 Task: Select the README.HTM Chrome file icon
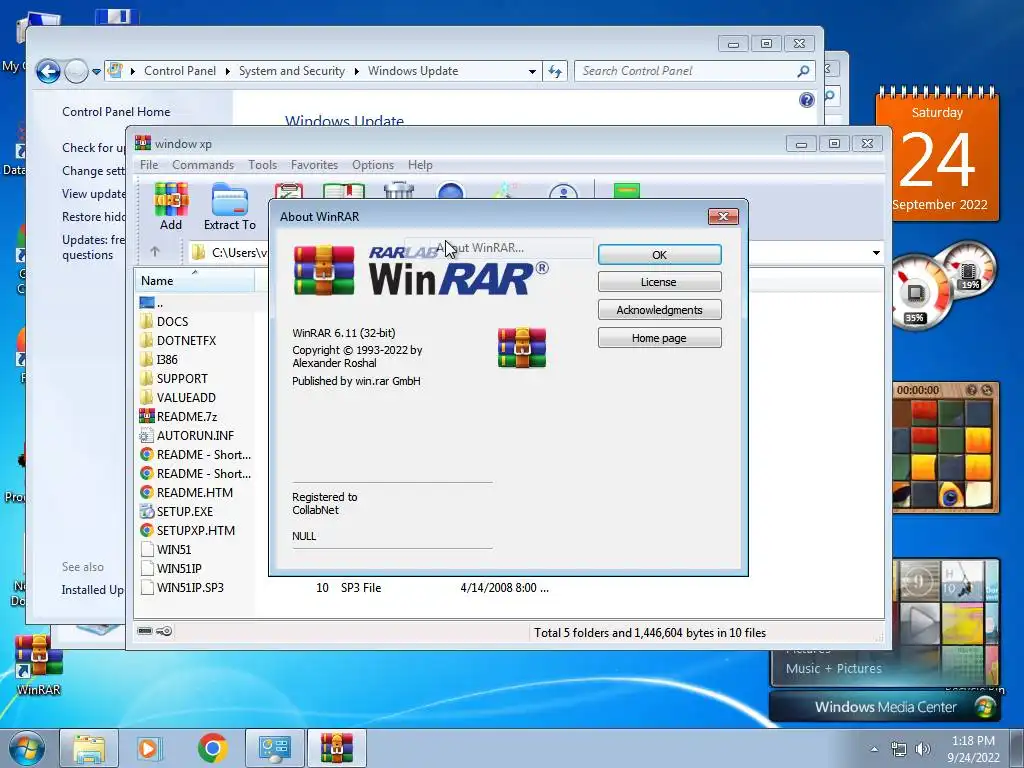click(x=146, y=492)
